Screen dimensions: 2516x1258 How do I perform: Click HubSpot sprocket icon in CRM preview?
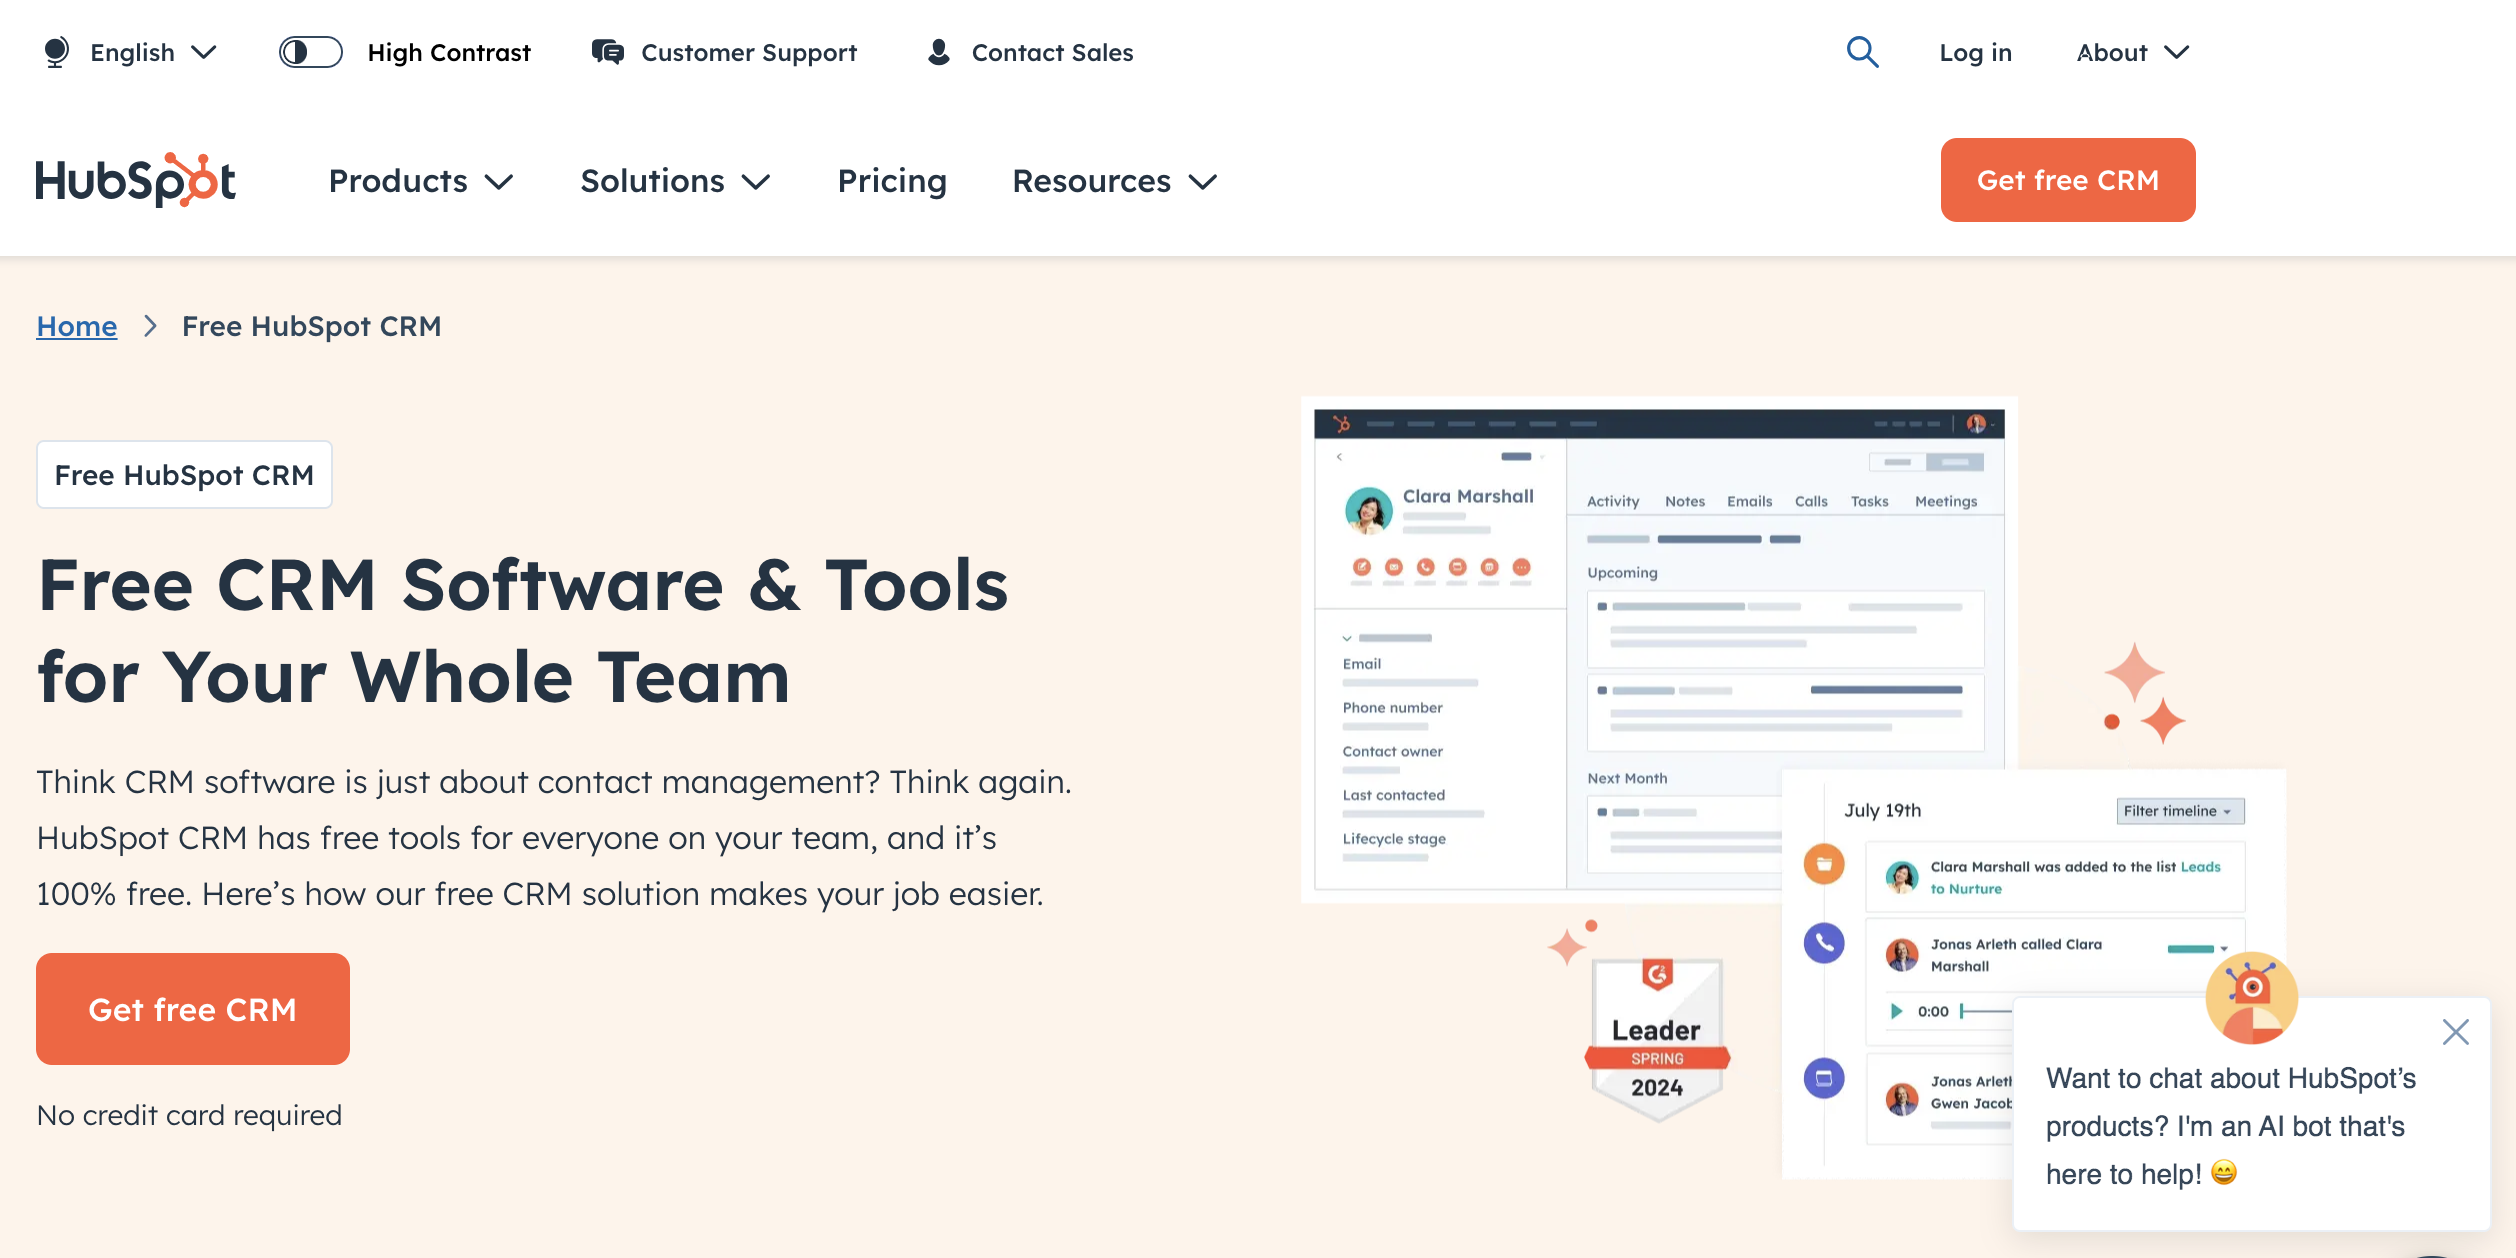1342,424
